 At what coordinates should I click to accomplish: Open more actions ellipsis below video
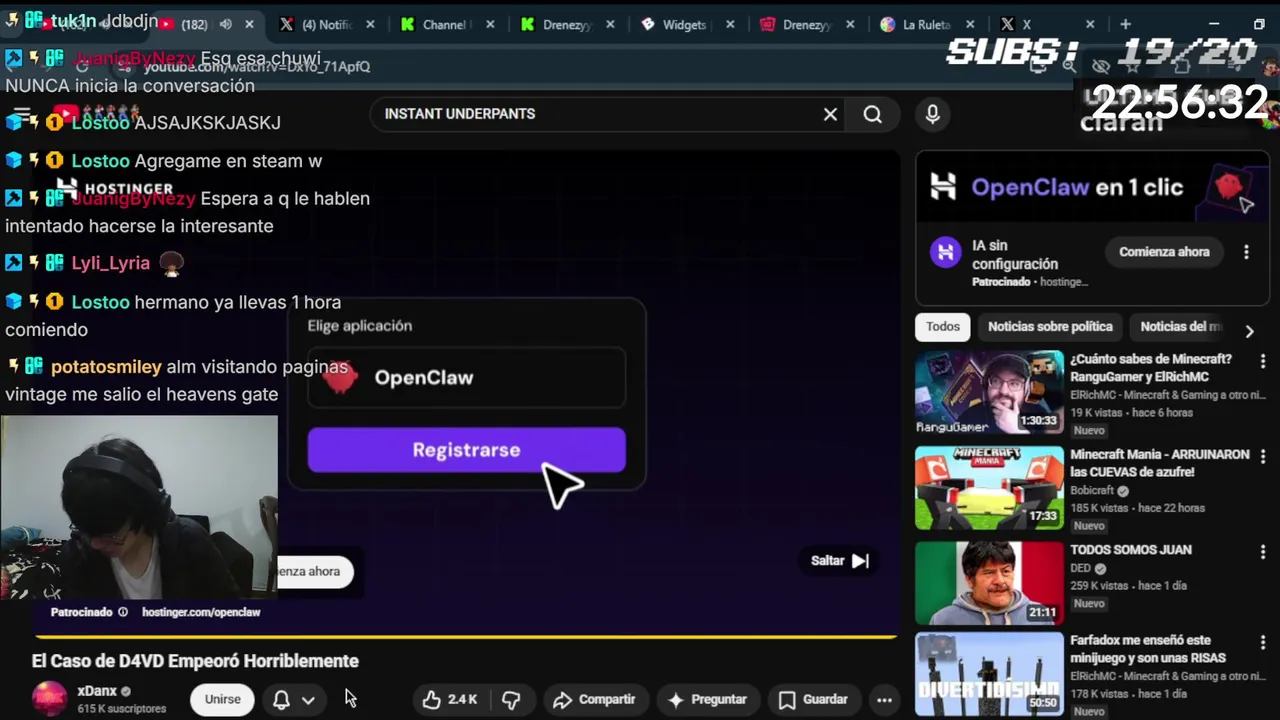click(x=884, y=700)
